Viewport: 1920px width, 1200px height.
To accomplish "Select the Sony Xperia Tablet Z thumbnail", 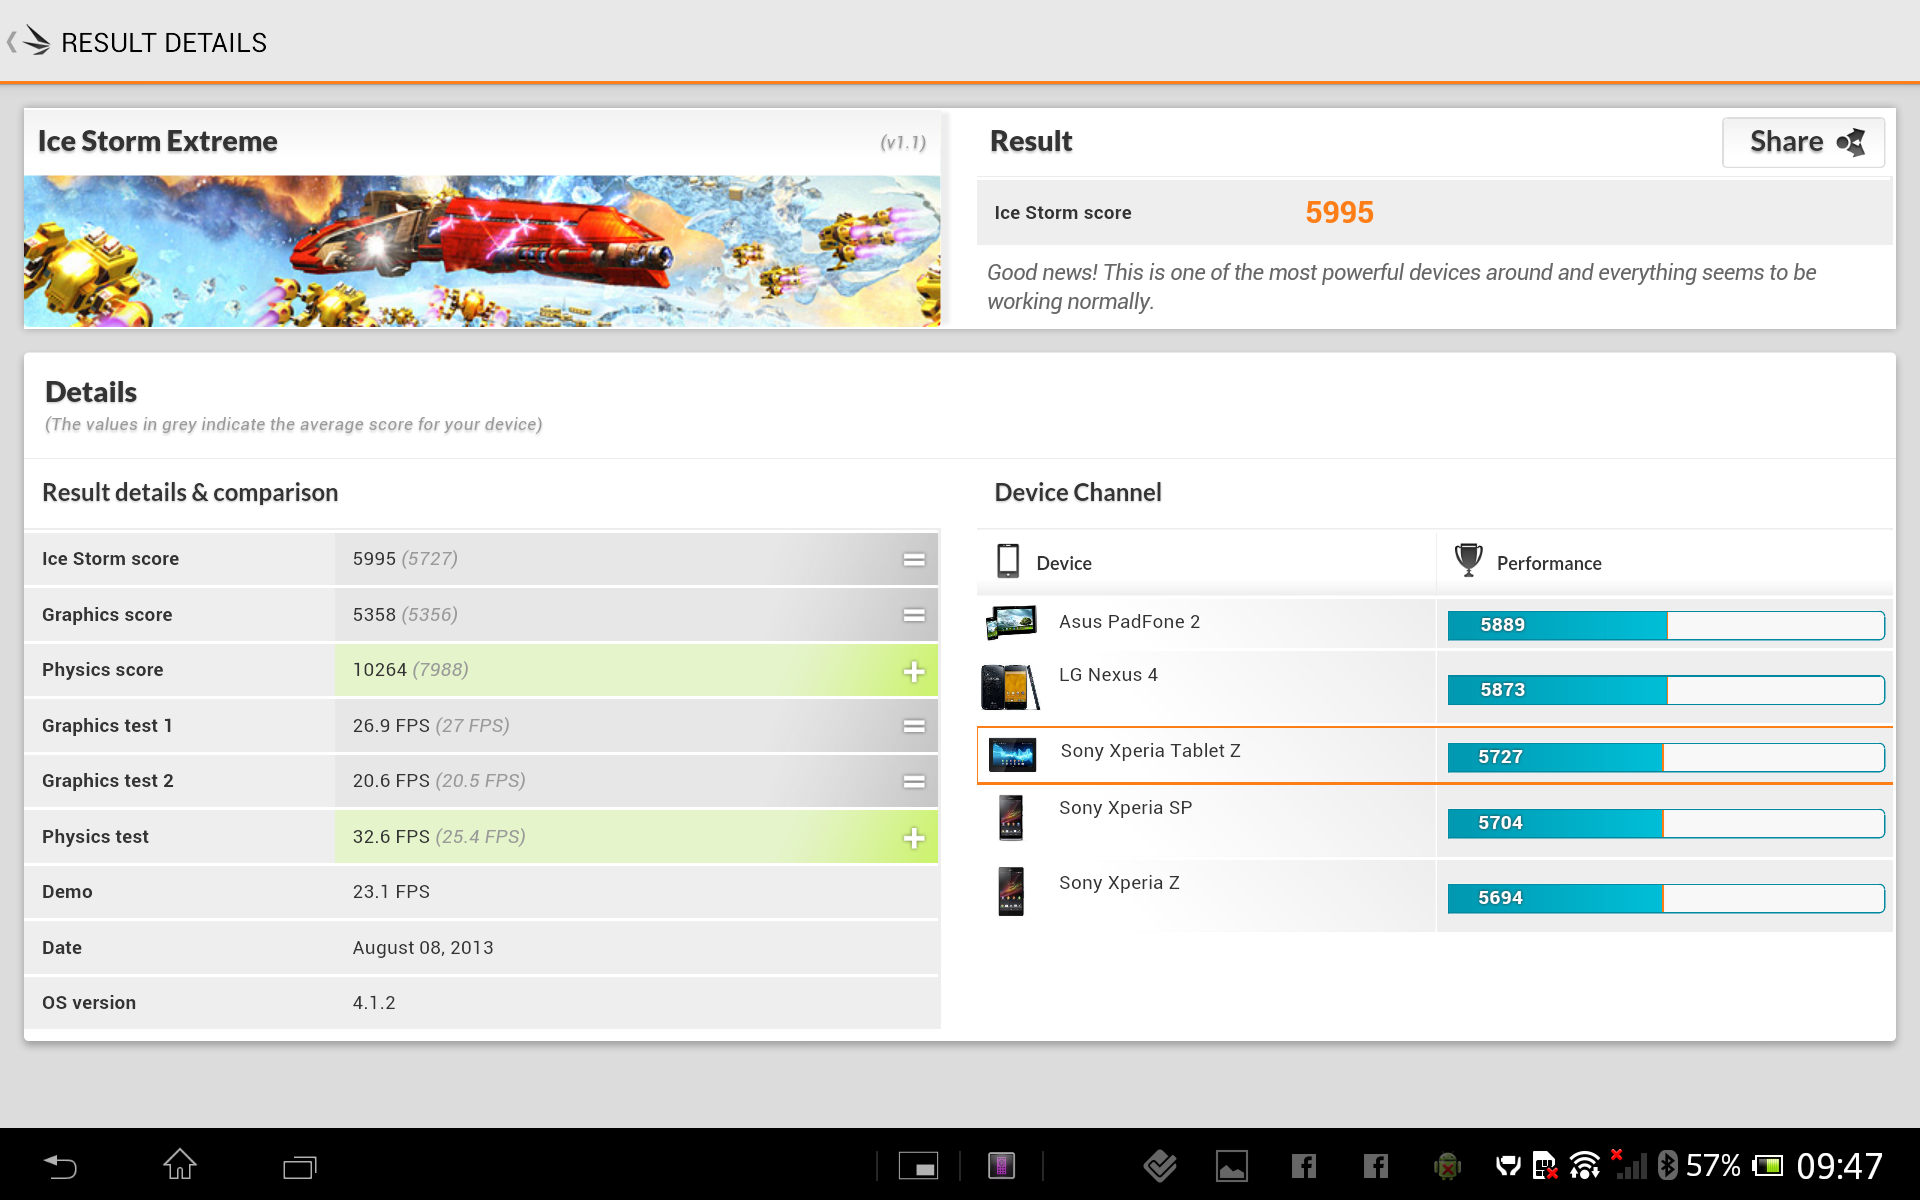I will [1012, 754].
